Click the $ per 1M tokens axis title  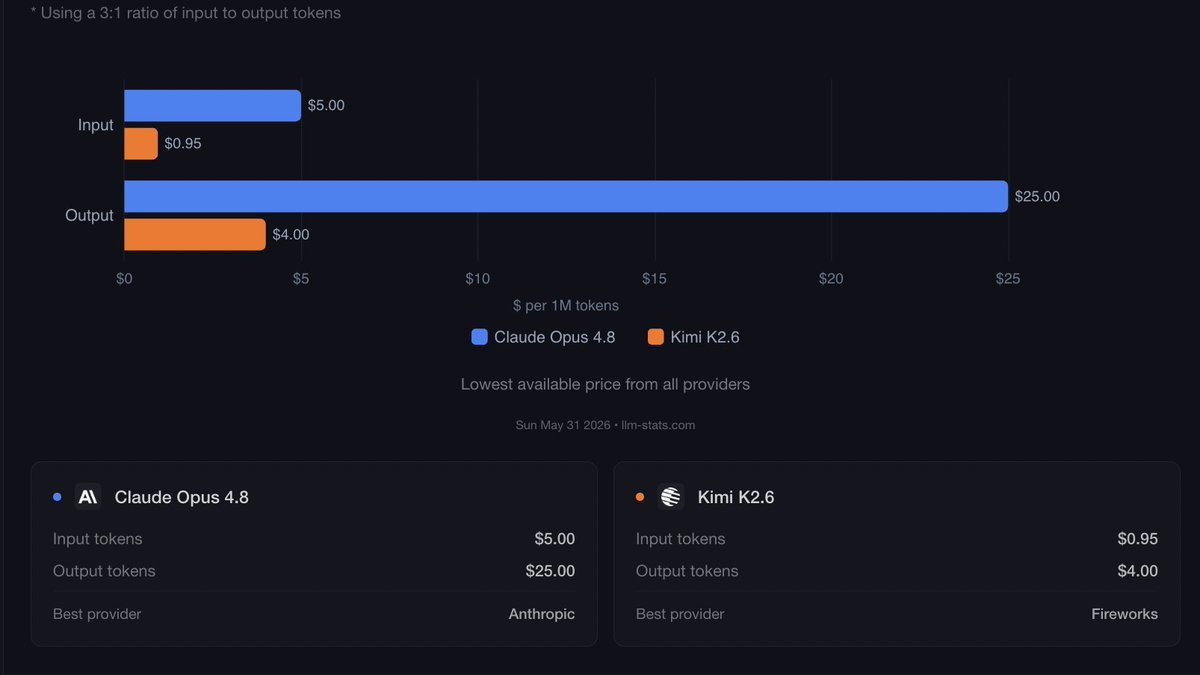pyautogui.click(x=566, y=305)
